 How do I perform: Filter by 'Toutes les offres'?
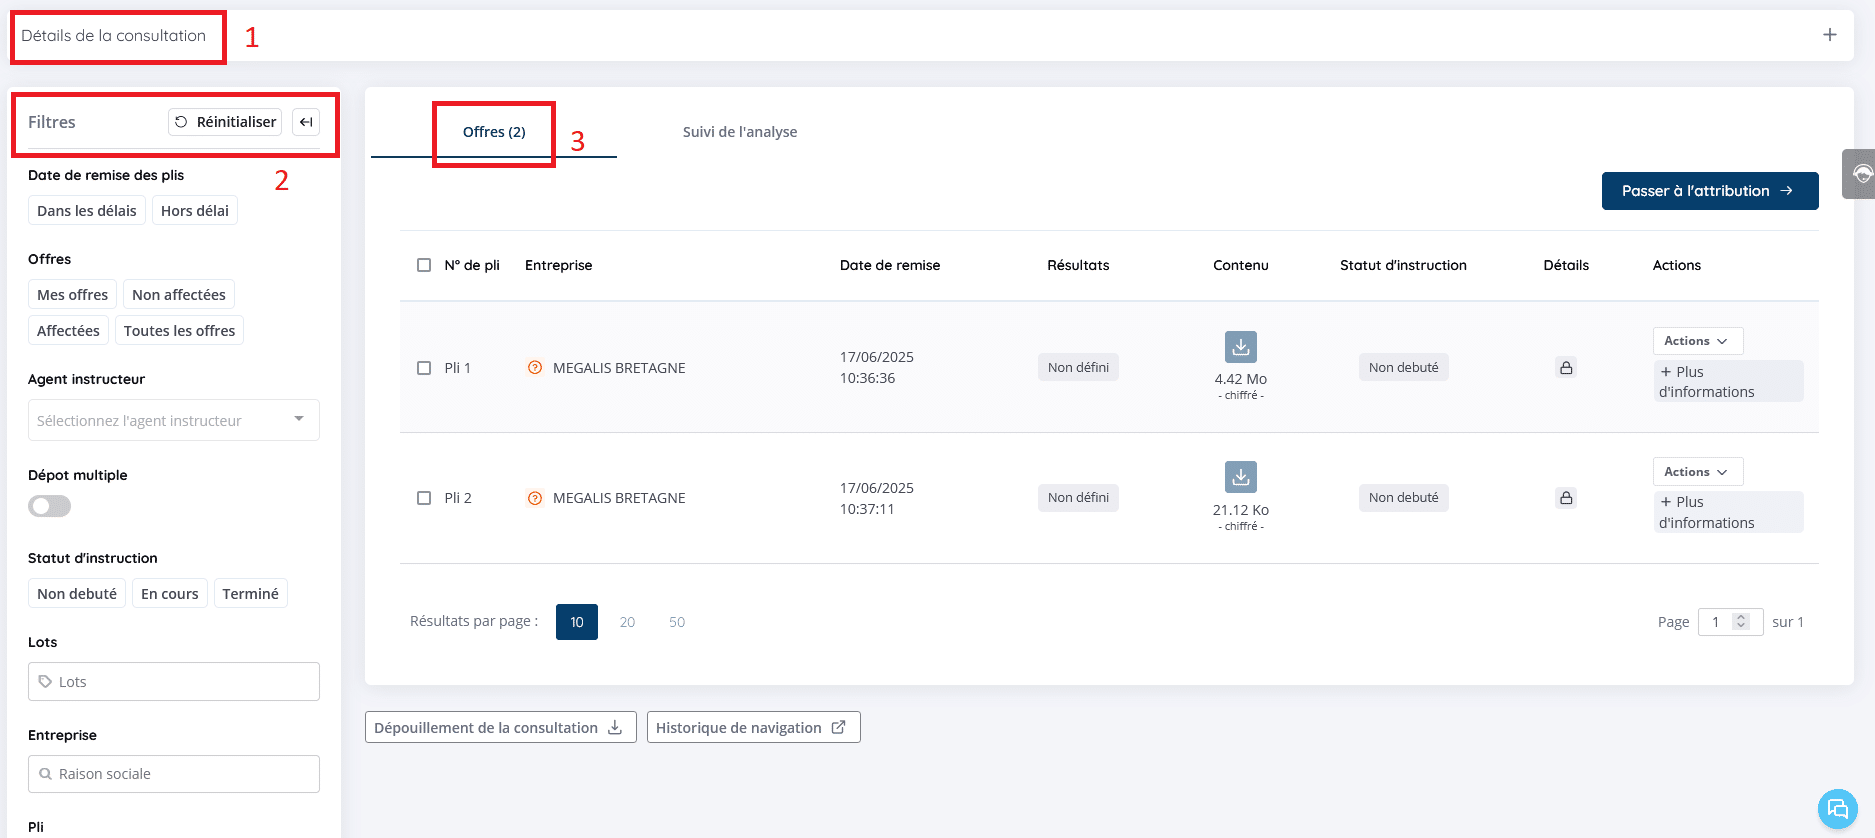pos(179,331)
